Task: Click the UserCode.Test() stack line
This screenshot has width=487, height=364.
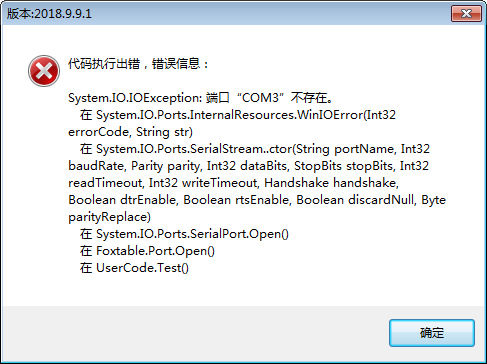Action: (x=134, y=268)
